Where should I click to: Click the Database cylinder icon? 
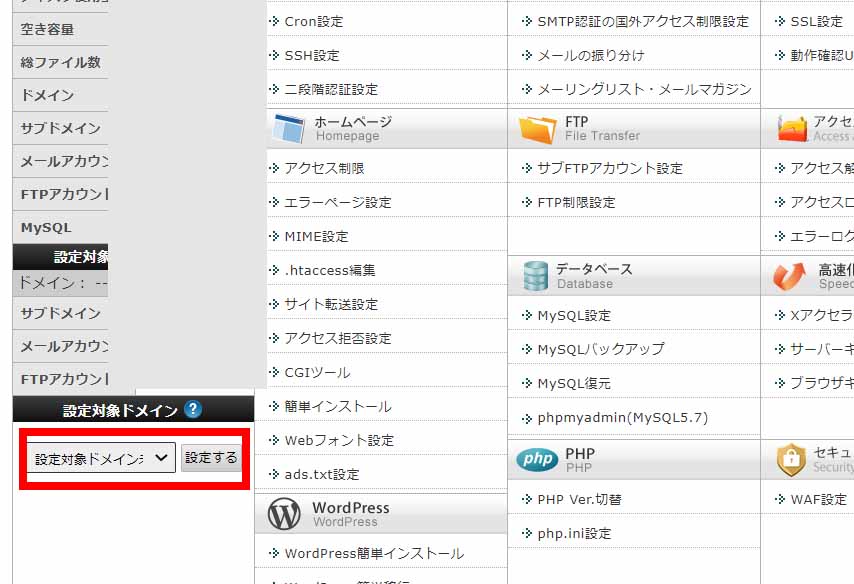[536, 276]
